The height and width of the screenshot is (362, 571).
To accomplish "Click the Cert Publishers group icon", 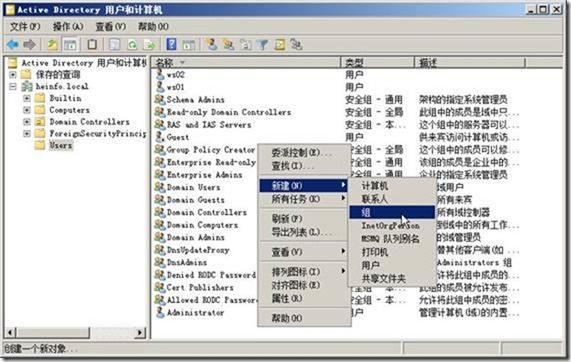I will click(x=160, y=287).
